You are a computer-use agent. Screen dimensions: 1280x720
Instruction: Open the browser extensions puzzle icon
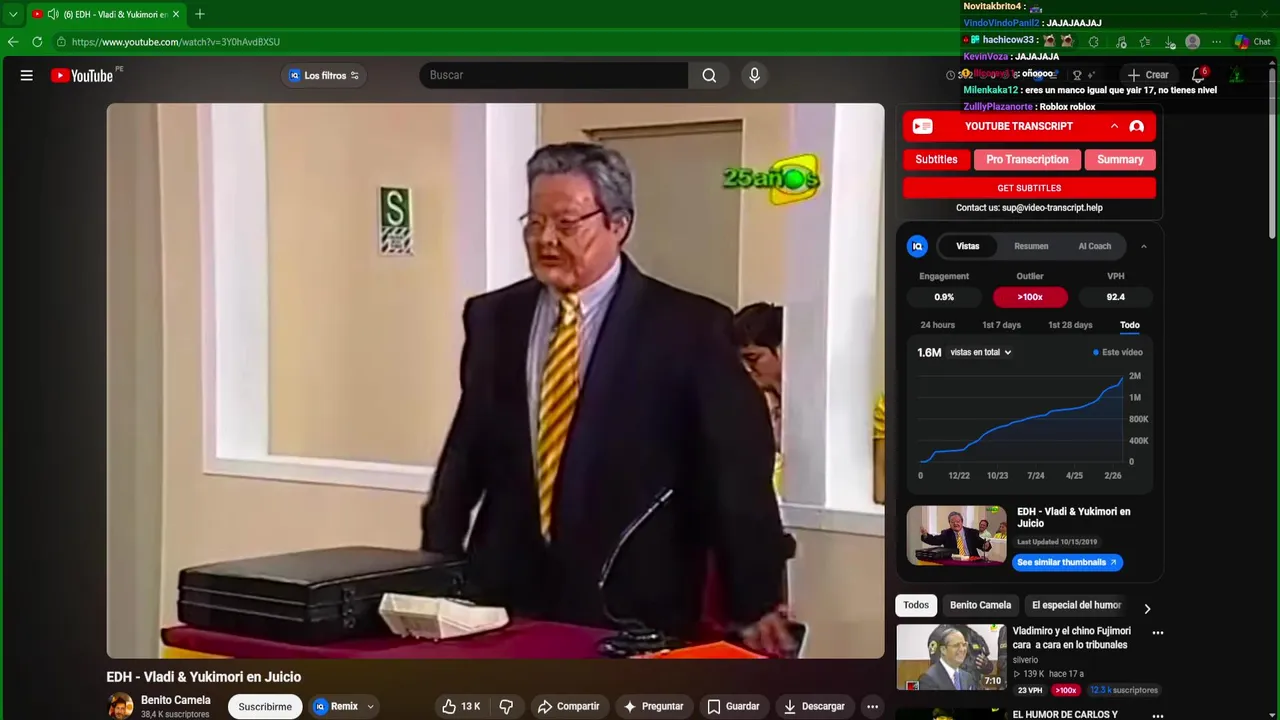pyautogui.click(x=1093, y=42)
